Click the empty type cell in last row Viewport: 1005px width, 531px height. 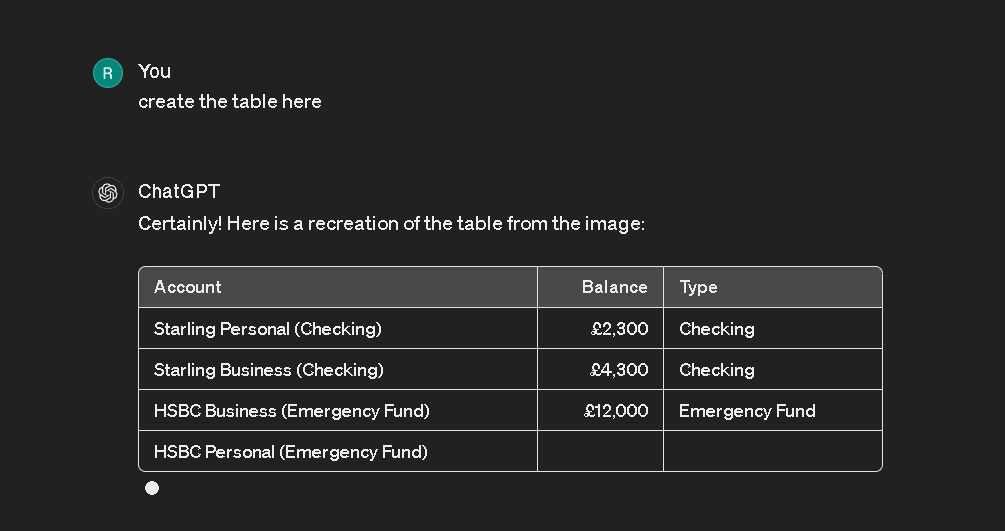[x=773, y=451]
